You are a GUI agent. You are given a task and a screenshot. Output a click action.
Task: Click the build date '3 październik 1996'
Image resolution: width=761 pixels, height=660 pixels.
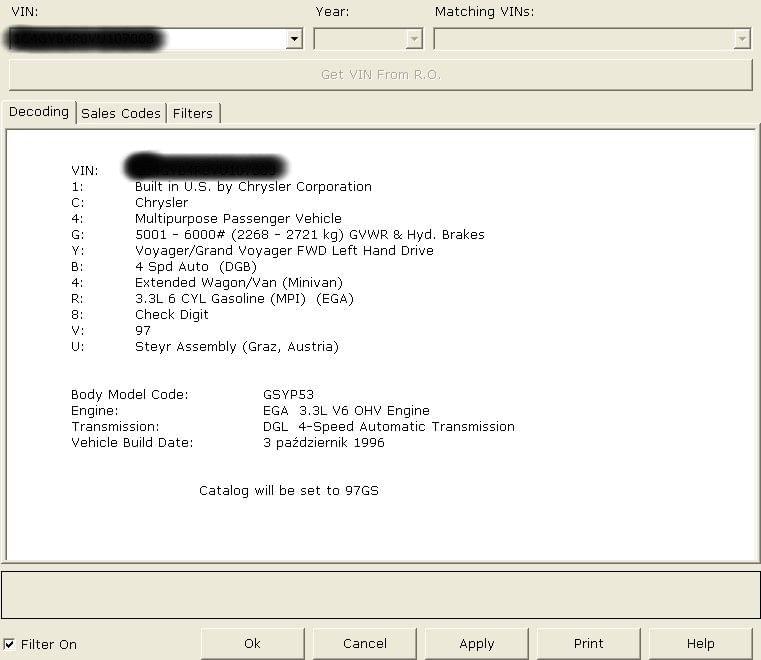(x=324, y=443)
